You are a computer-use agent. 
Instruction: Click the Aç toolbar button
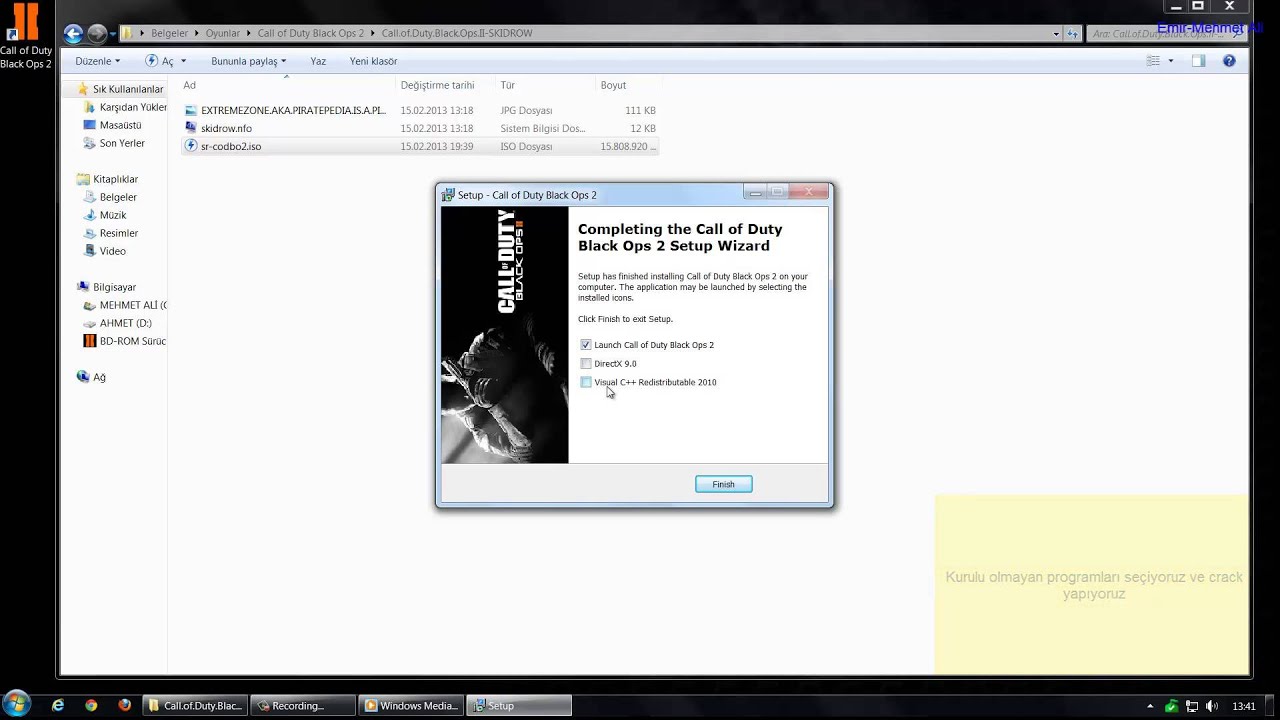point(160,61)
